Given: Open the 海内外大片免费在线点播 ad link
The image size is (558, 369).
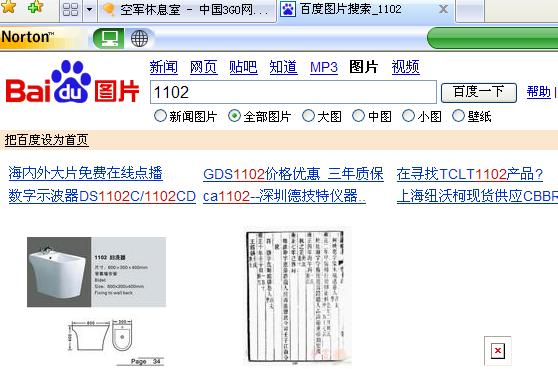Looking at the screenshot, I should tap(85, 173).
